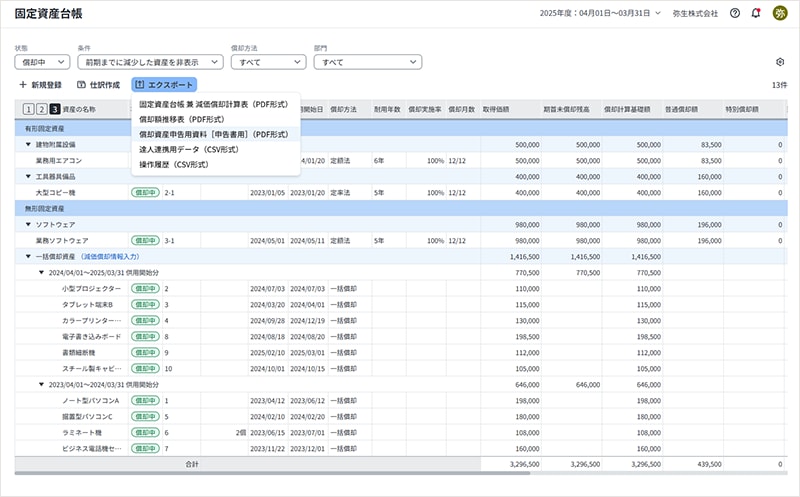
Task: Select the ビジネス電話機セ… asset row
Action: click(x=401, y=449)
